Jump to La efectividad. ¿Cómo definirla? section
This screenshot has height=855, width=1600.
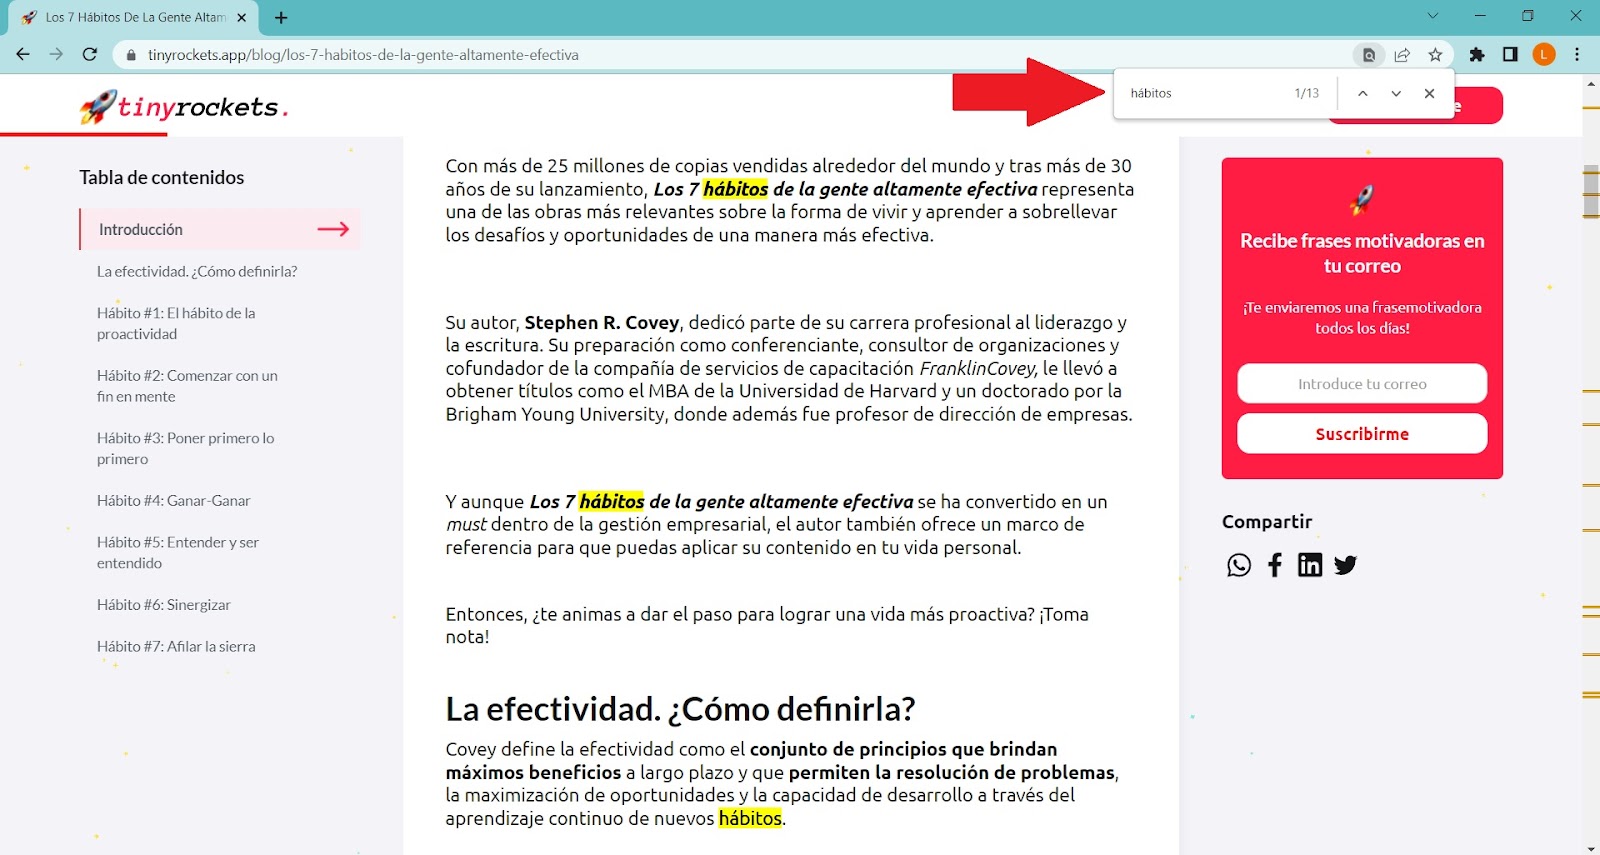[197, 271]
